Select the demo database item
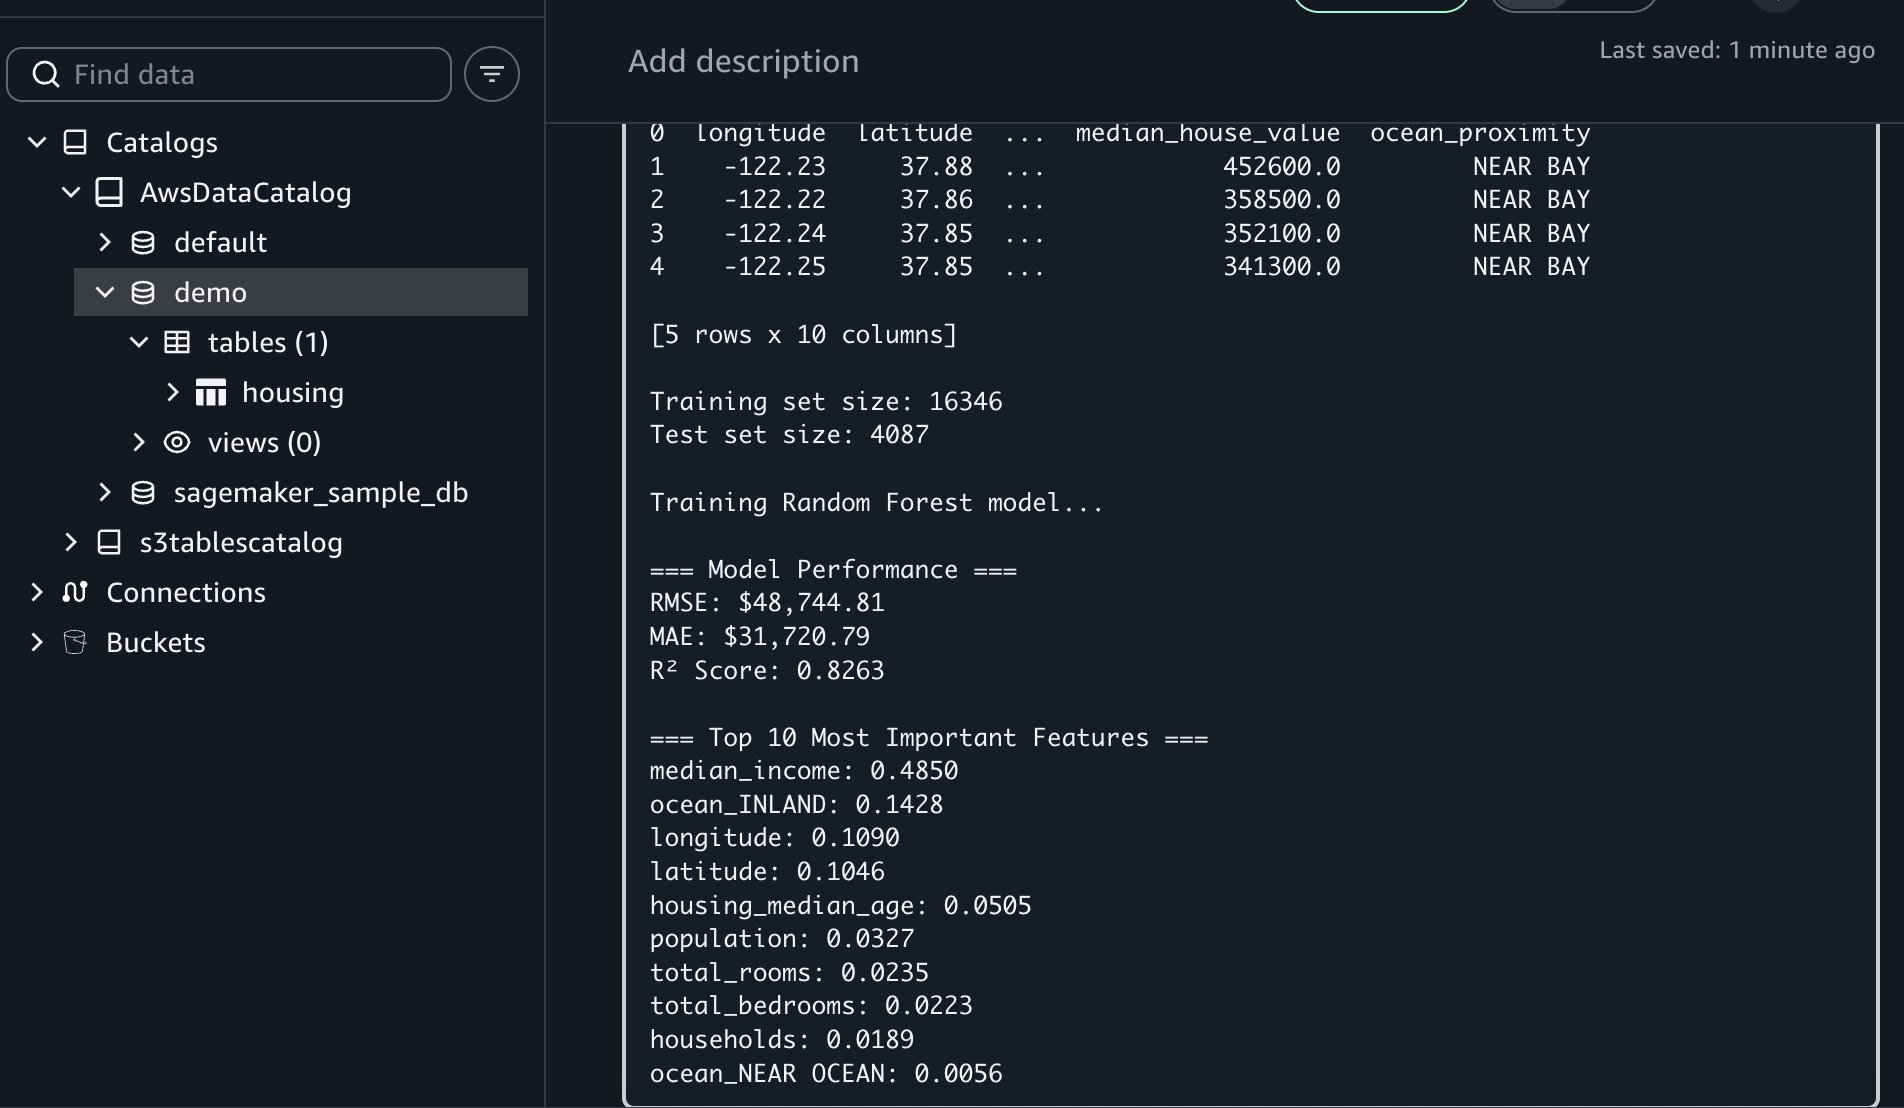1904x1108 pixels. pos(210,292)
